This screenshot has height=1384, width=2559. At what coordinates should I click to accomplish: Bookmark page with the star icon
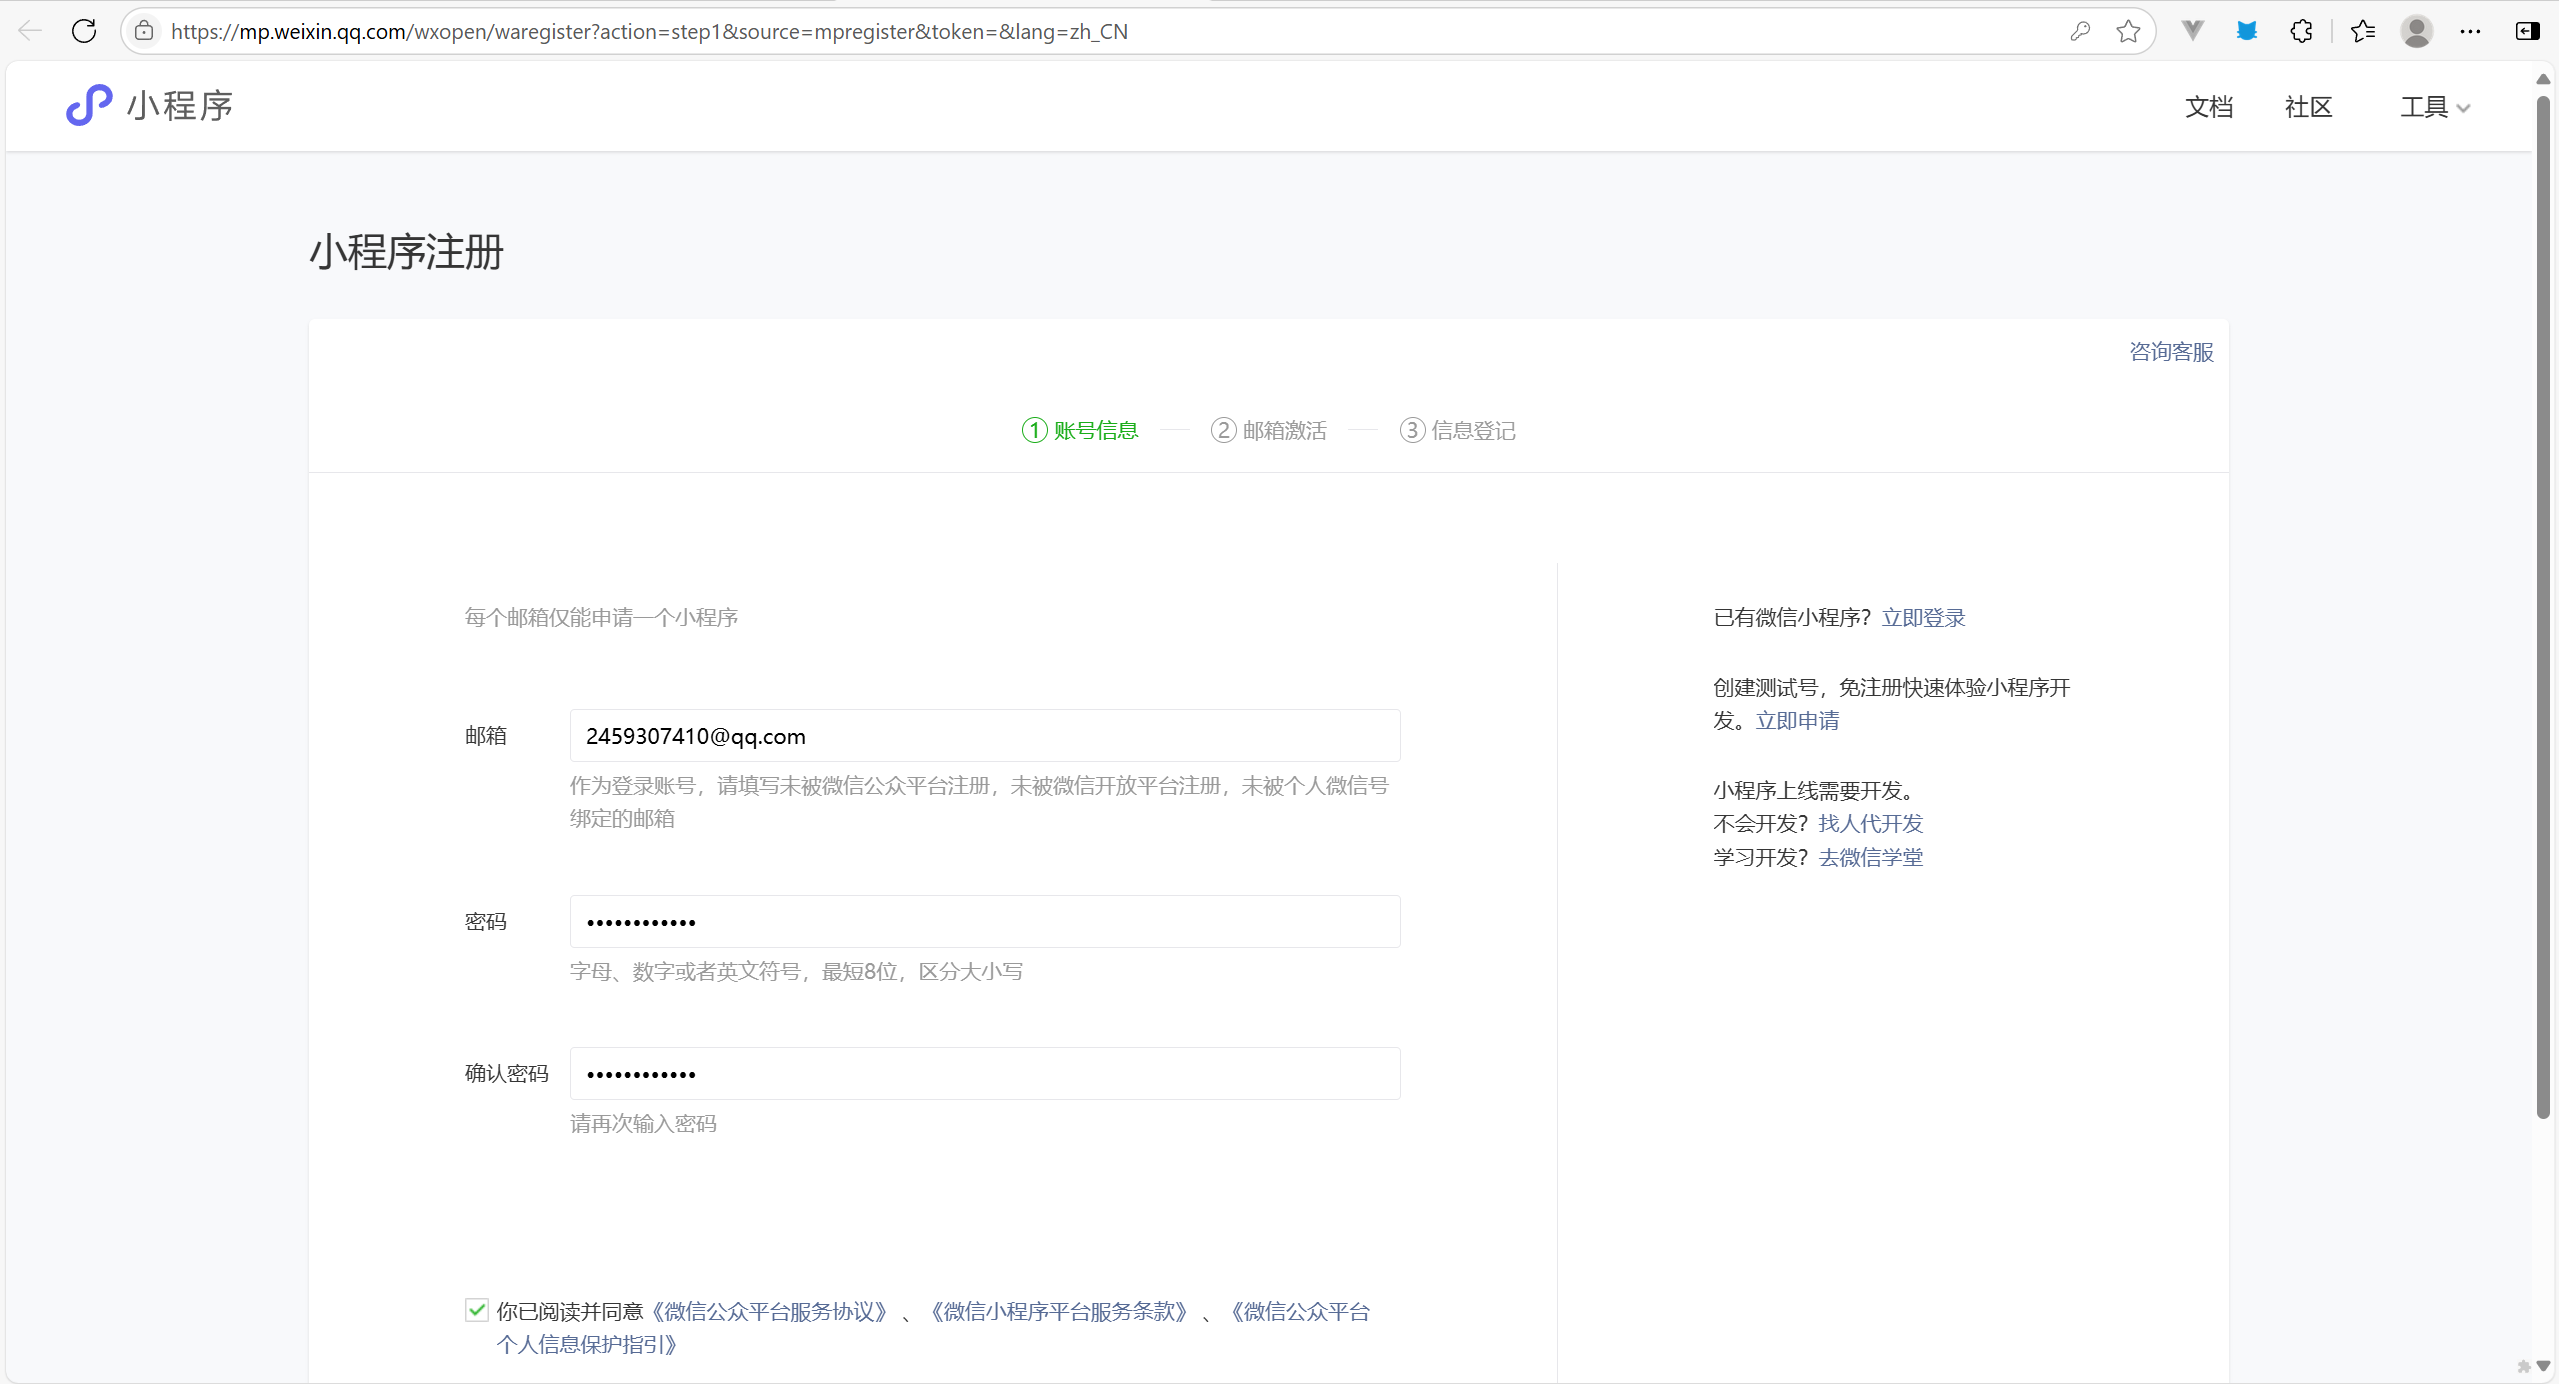click(2128, 31)
